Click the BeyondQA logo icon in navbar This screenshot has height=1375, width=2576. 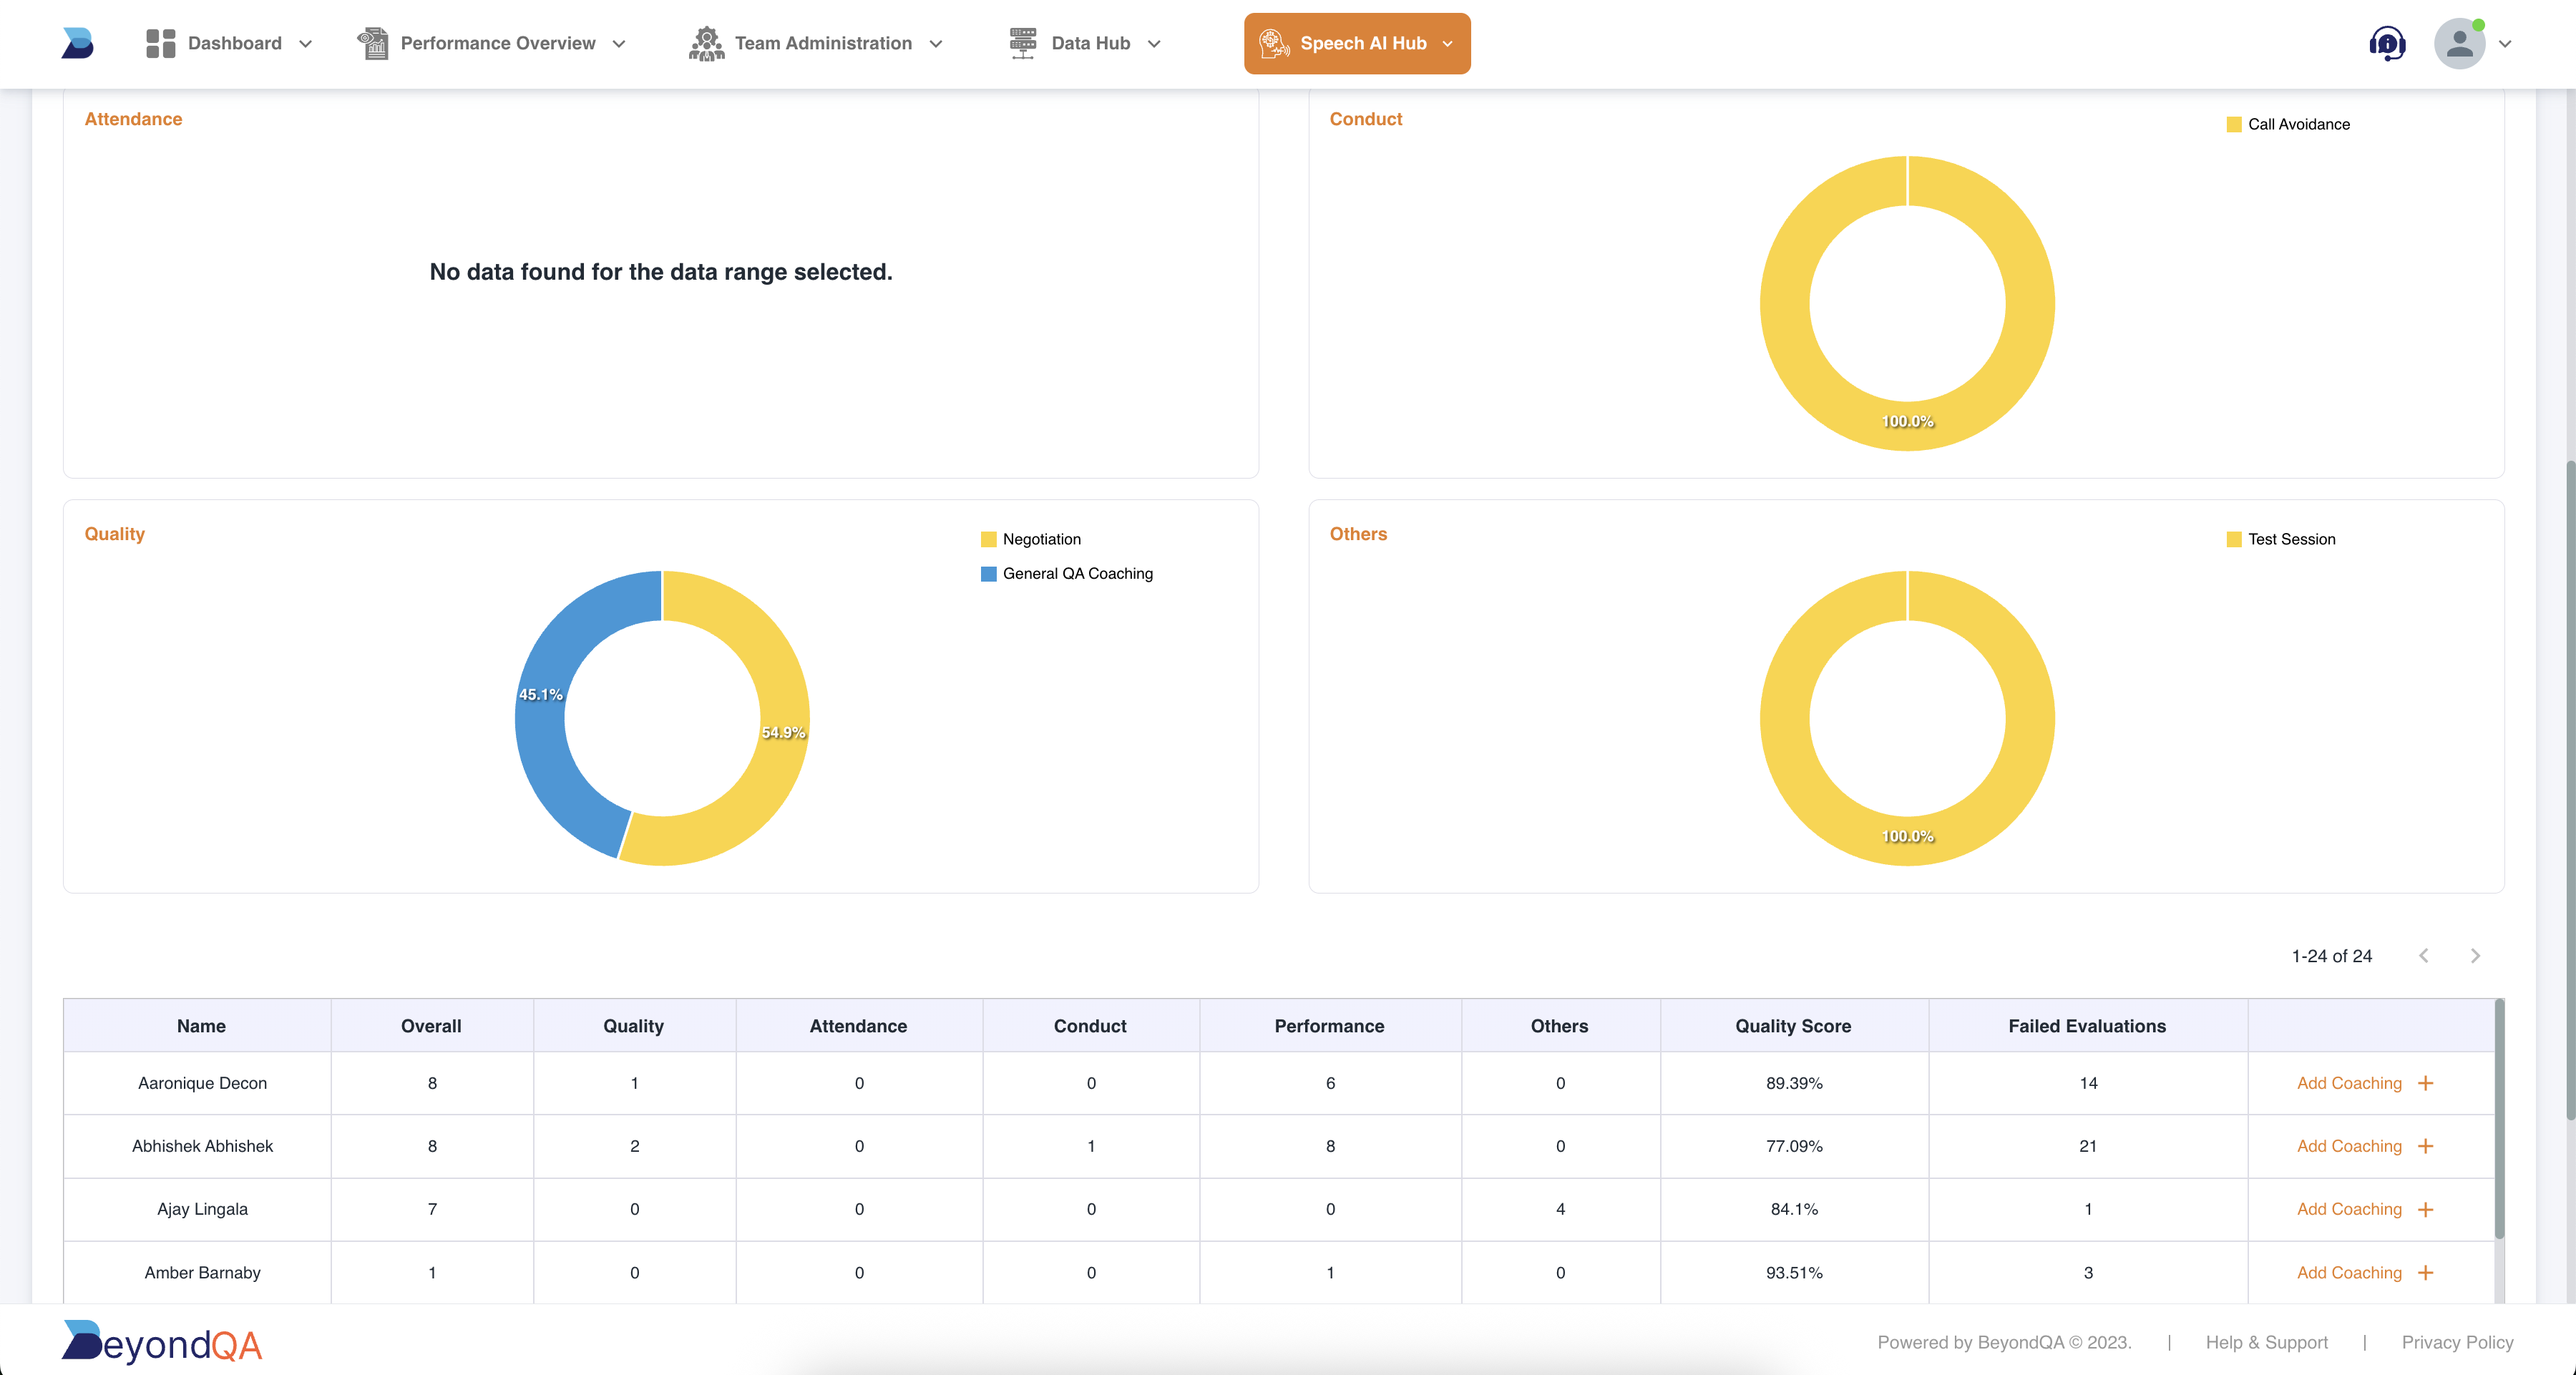(77, 43)
